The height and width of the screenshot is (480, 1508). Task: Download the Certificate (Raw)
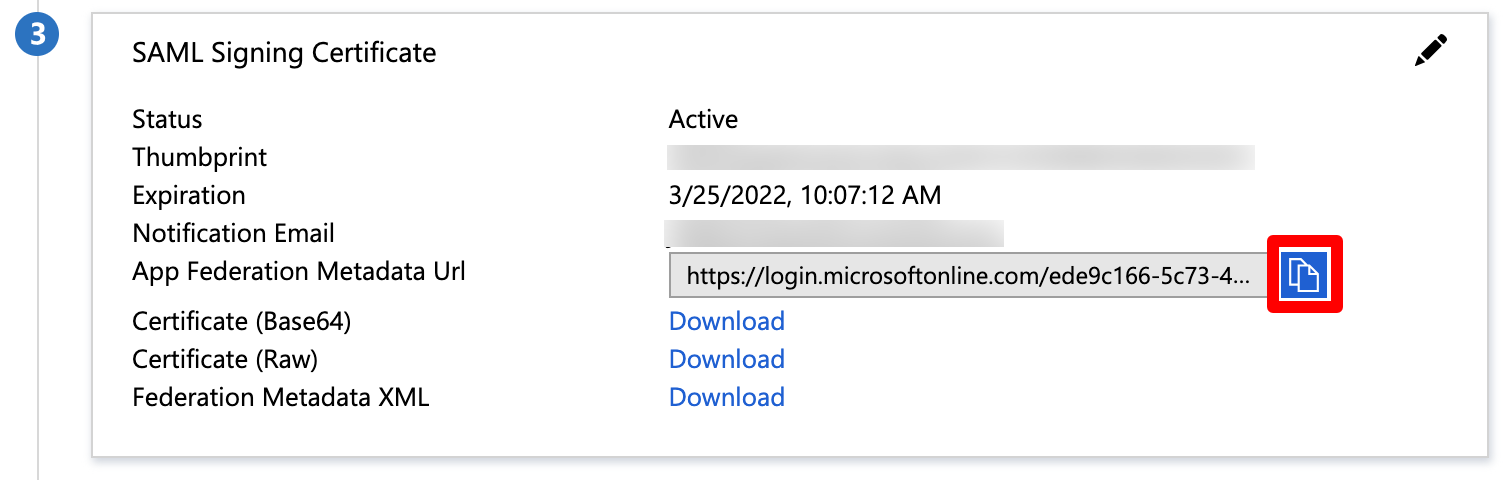pyautogui.click(x=726, y=359)
